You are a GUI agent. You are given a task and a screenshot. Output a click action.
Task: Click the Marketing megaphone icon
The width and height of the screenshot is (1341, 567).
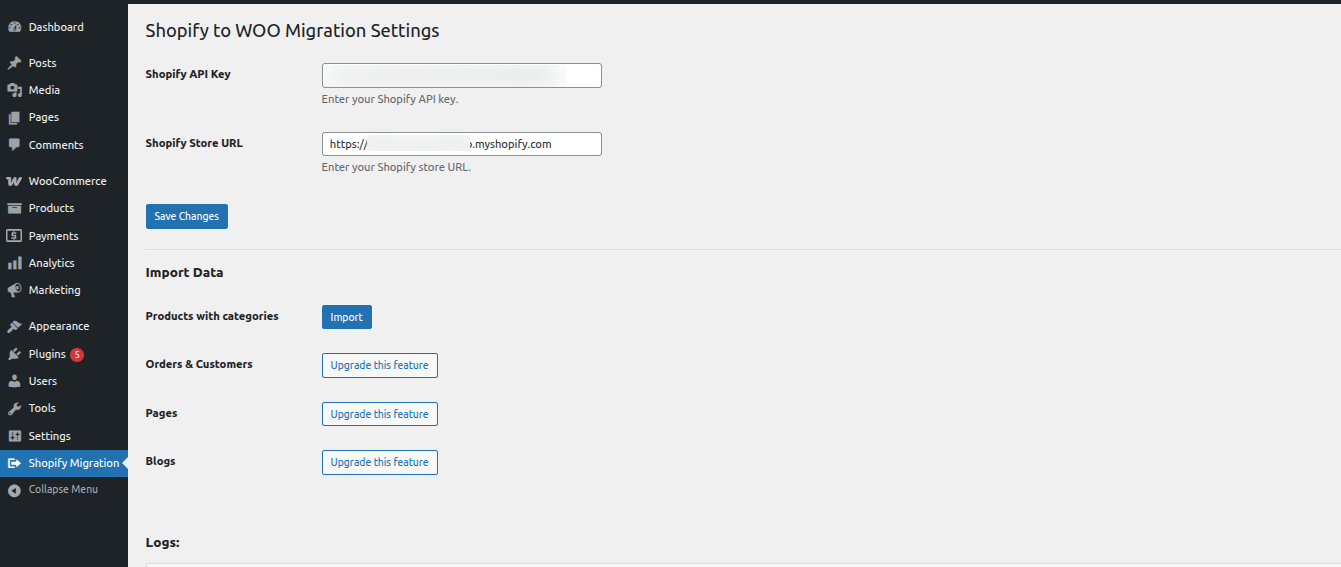pyautogui.click(x=14, y=290)
